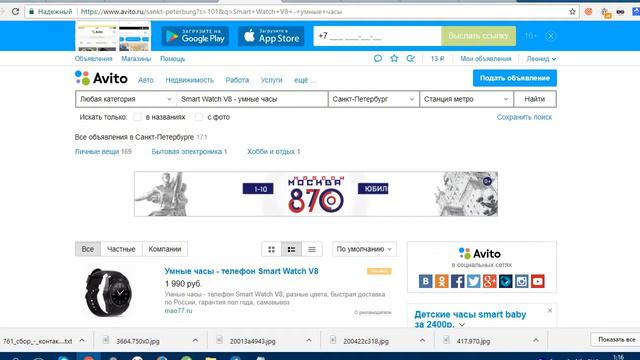The image size is (640, 360).
Task: Select the Компании listings tab
Action: [165, 249]
